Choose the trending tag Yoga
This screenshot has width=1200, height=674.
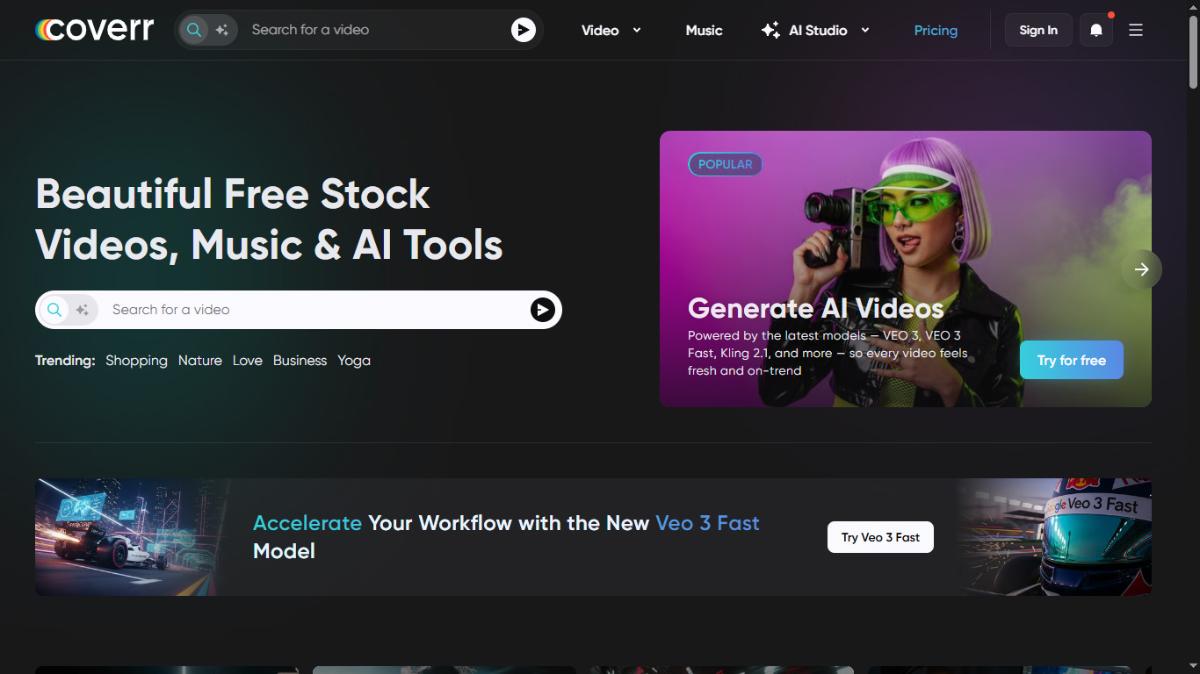[354, 360]
